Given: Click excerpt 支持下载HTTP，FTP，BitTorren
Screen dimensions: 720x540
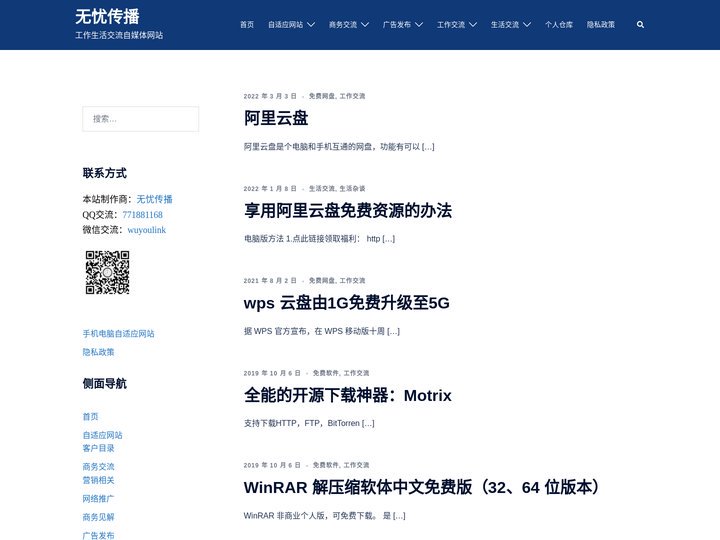Looking at the screenshot, I should [x=309, y=423].
